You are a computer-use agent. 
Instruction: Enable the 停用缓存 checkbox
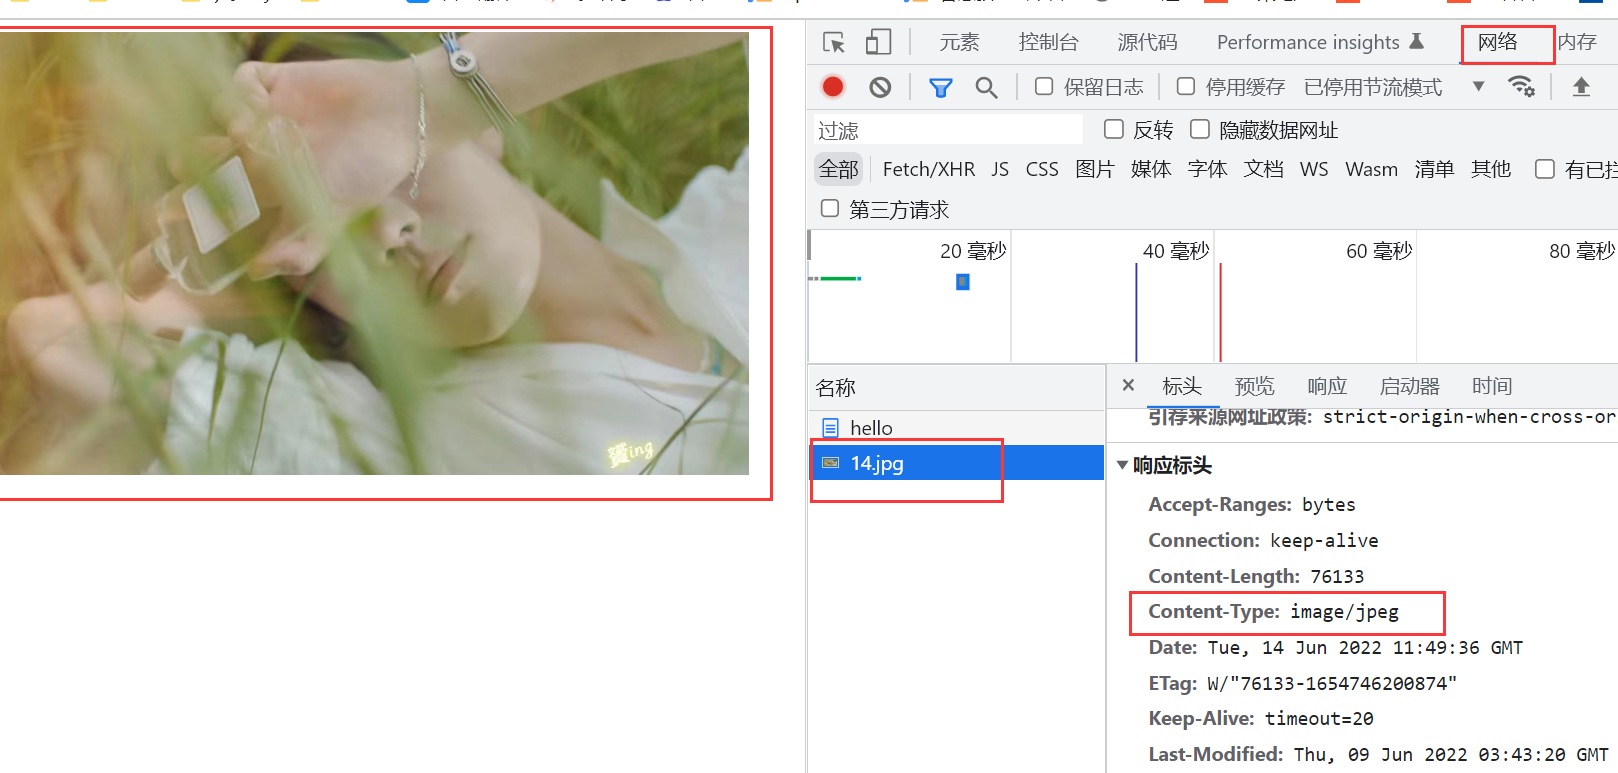tap(1186, 87)
